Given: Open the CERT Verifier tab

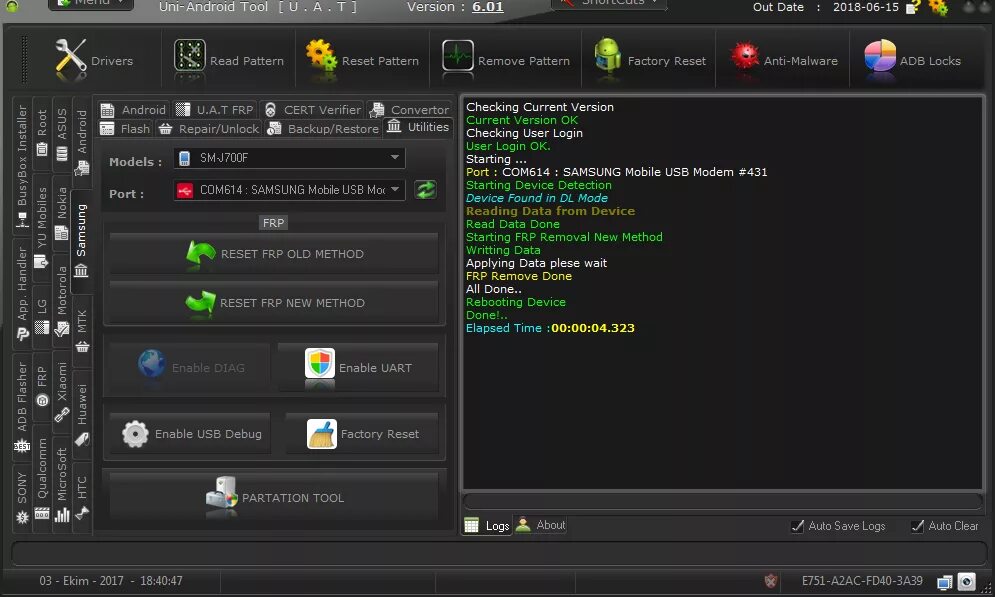Looking at the screenshot, I should pos(312,110).
